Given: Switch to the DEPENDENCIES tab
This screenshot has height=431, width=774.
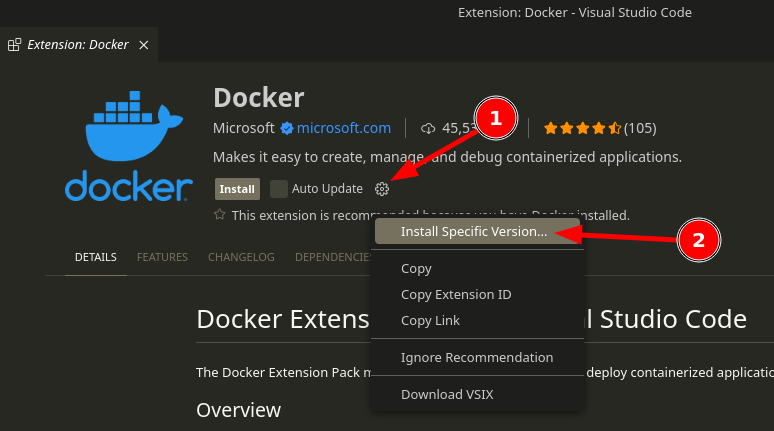Looking at the screenshot, I should (x=333, y=257).
